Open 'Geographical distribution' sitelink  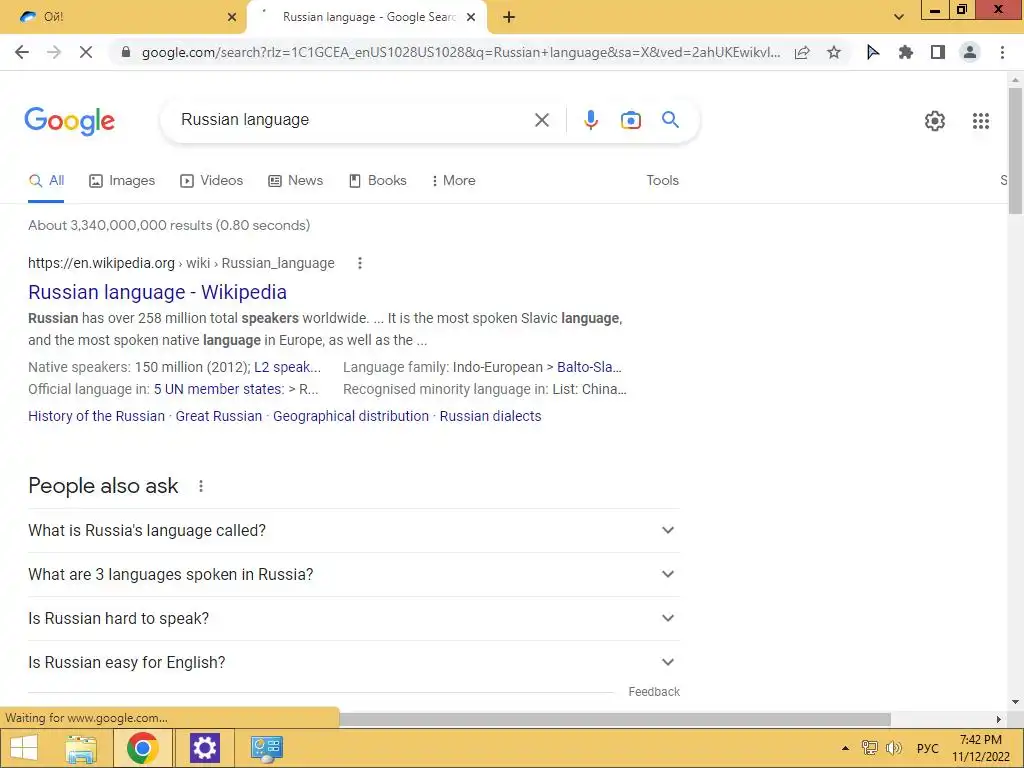point(351,416)
